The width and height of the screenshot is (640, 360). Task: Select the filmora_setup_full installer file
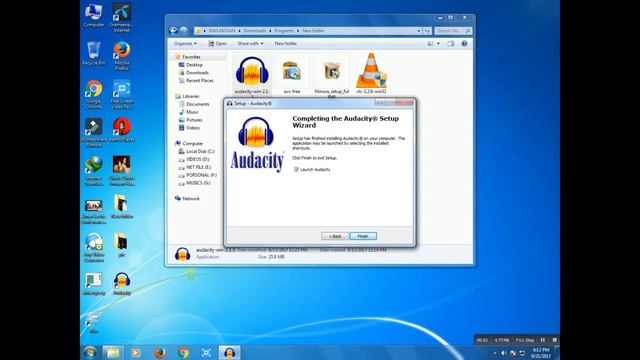click(x=331, y=76)
